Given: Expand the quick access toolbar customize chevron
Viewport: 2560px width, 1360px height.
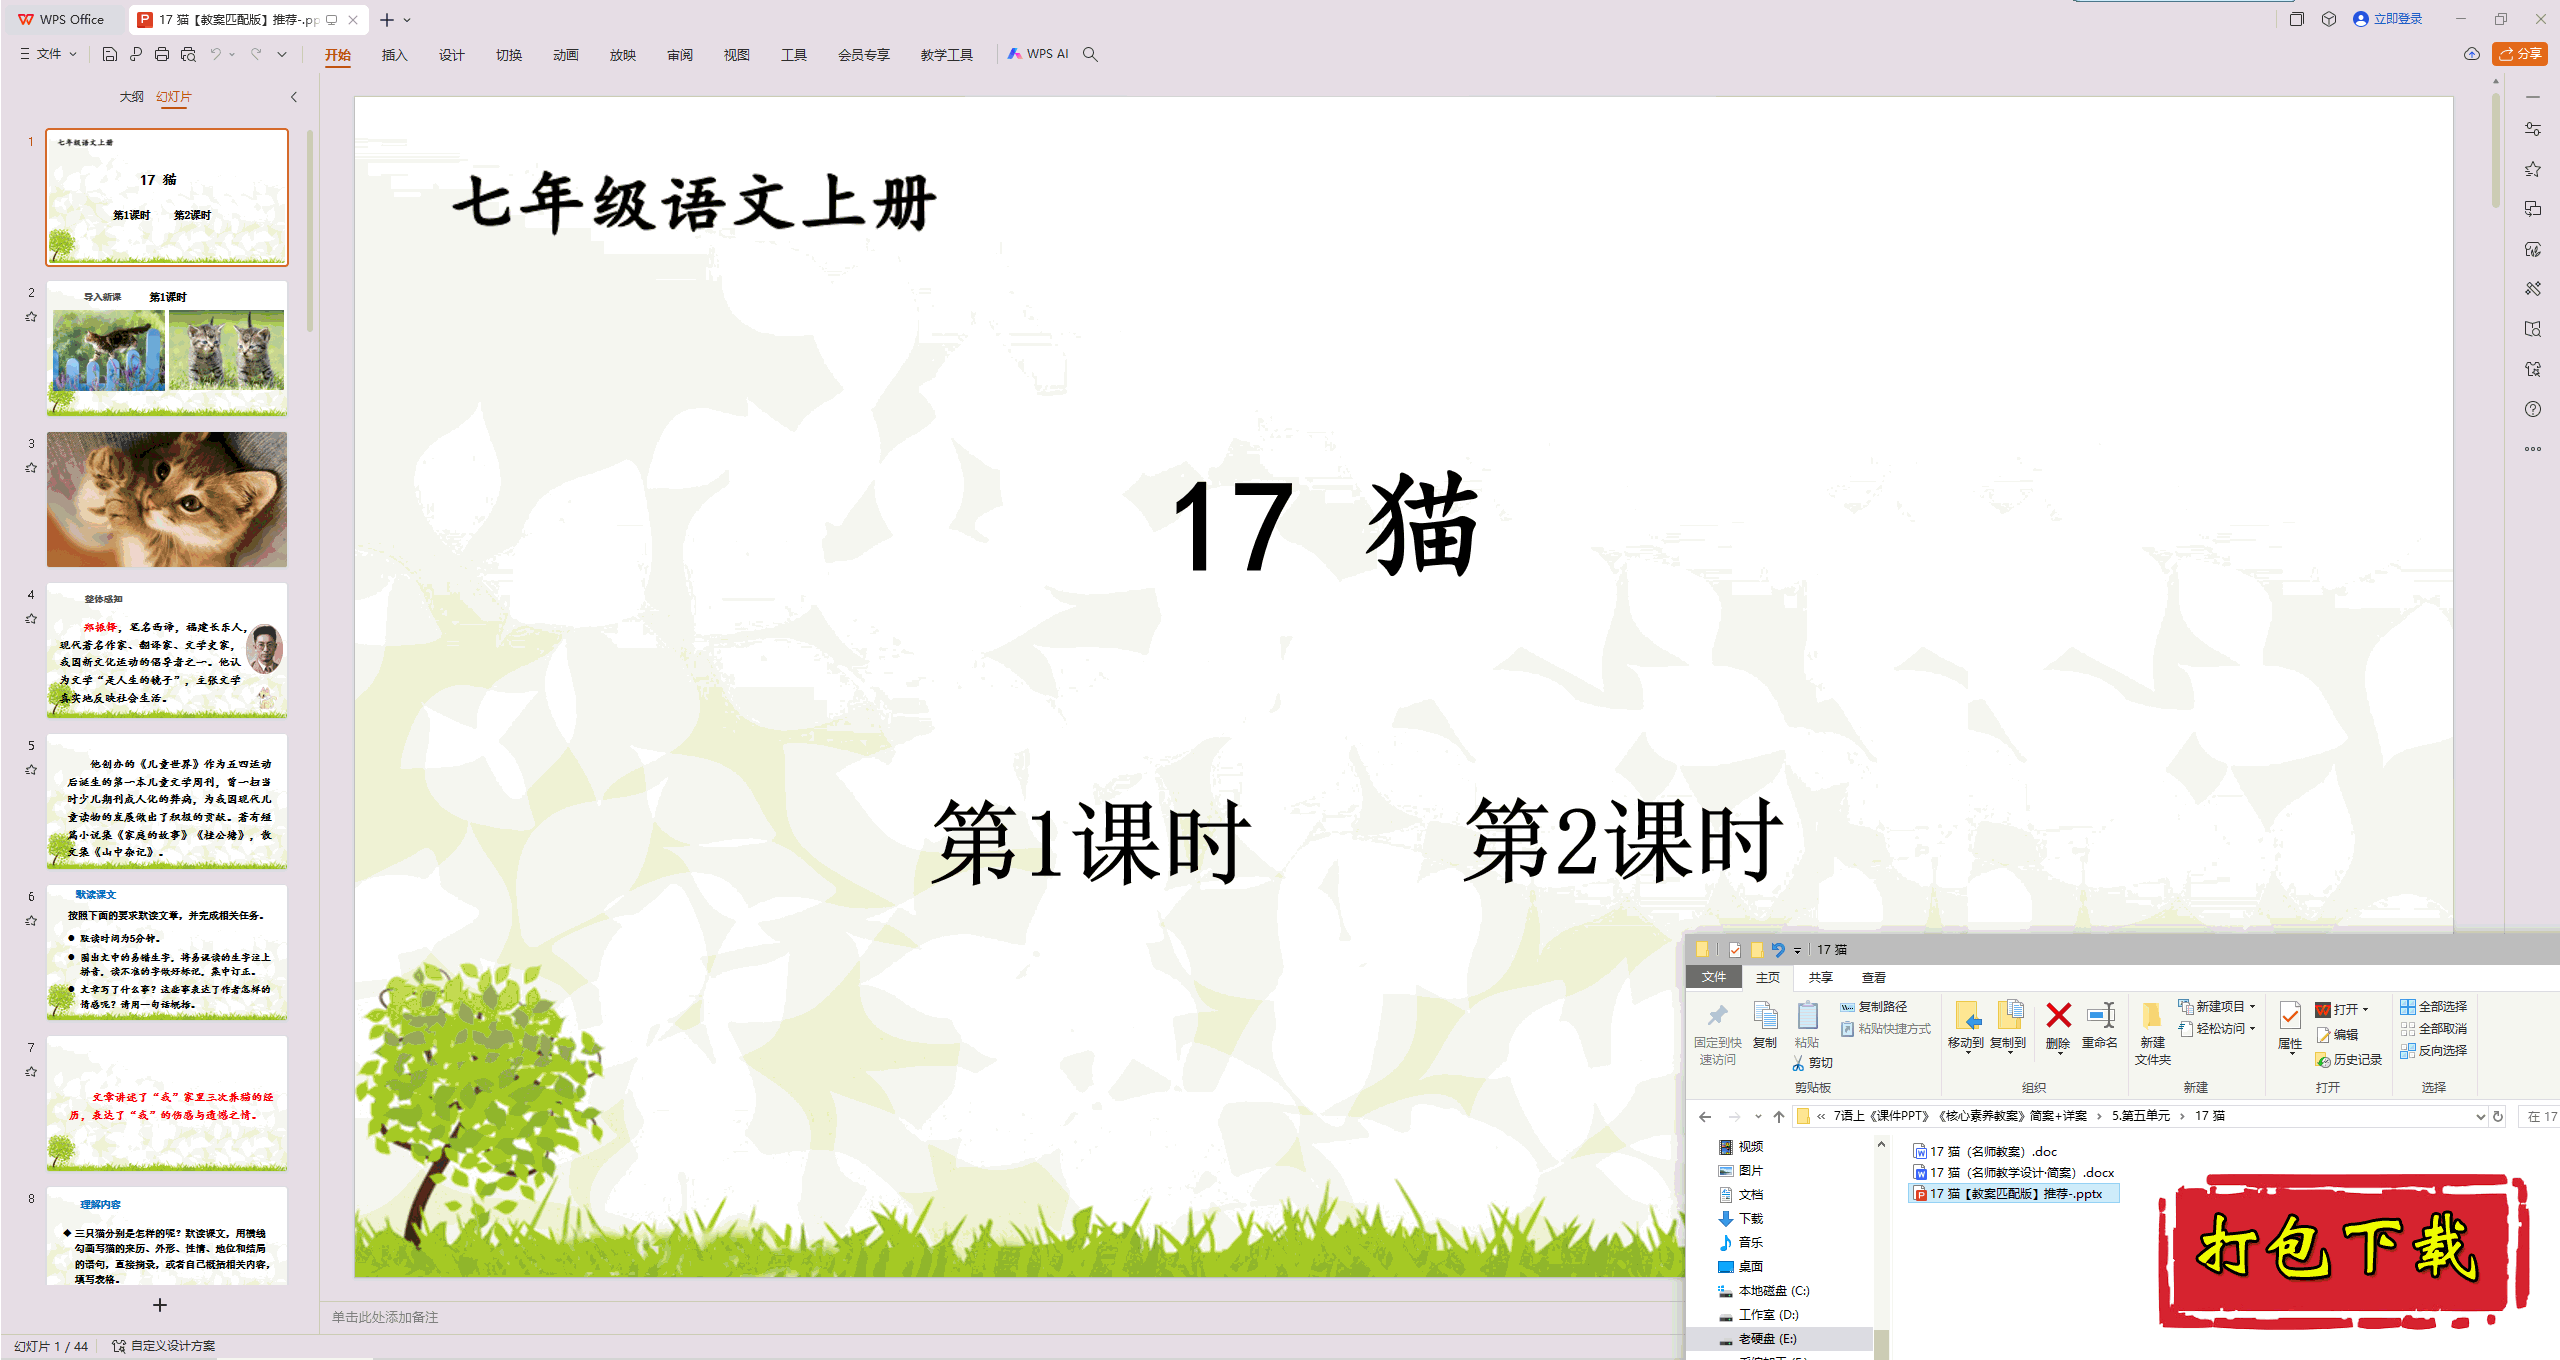Looking at the screenshot, I should pyautogui.click(x=282, y=54).
